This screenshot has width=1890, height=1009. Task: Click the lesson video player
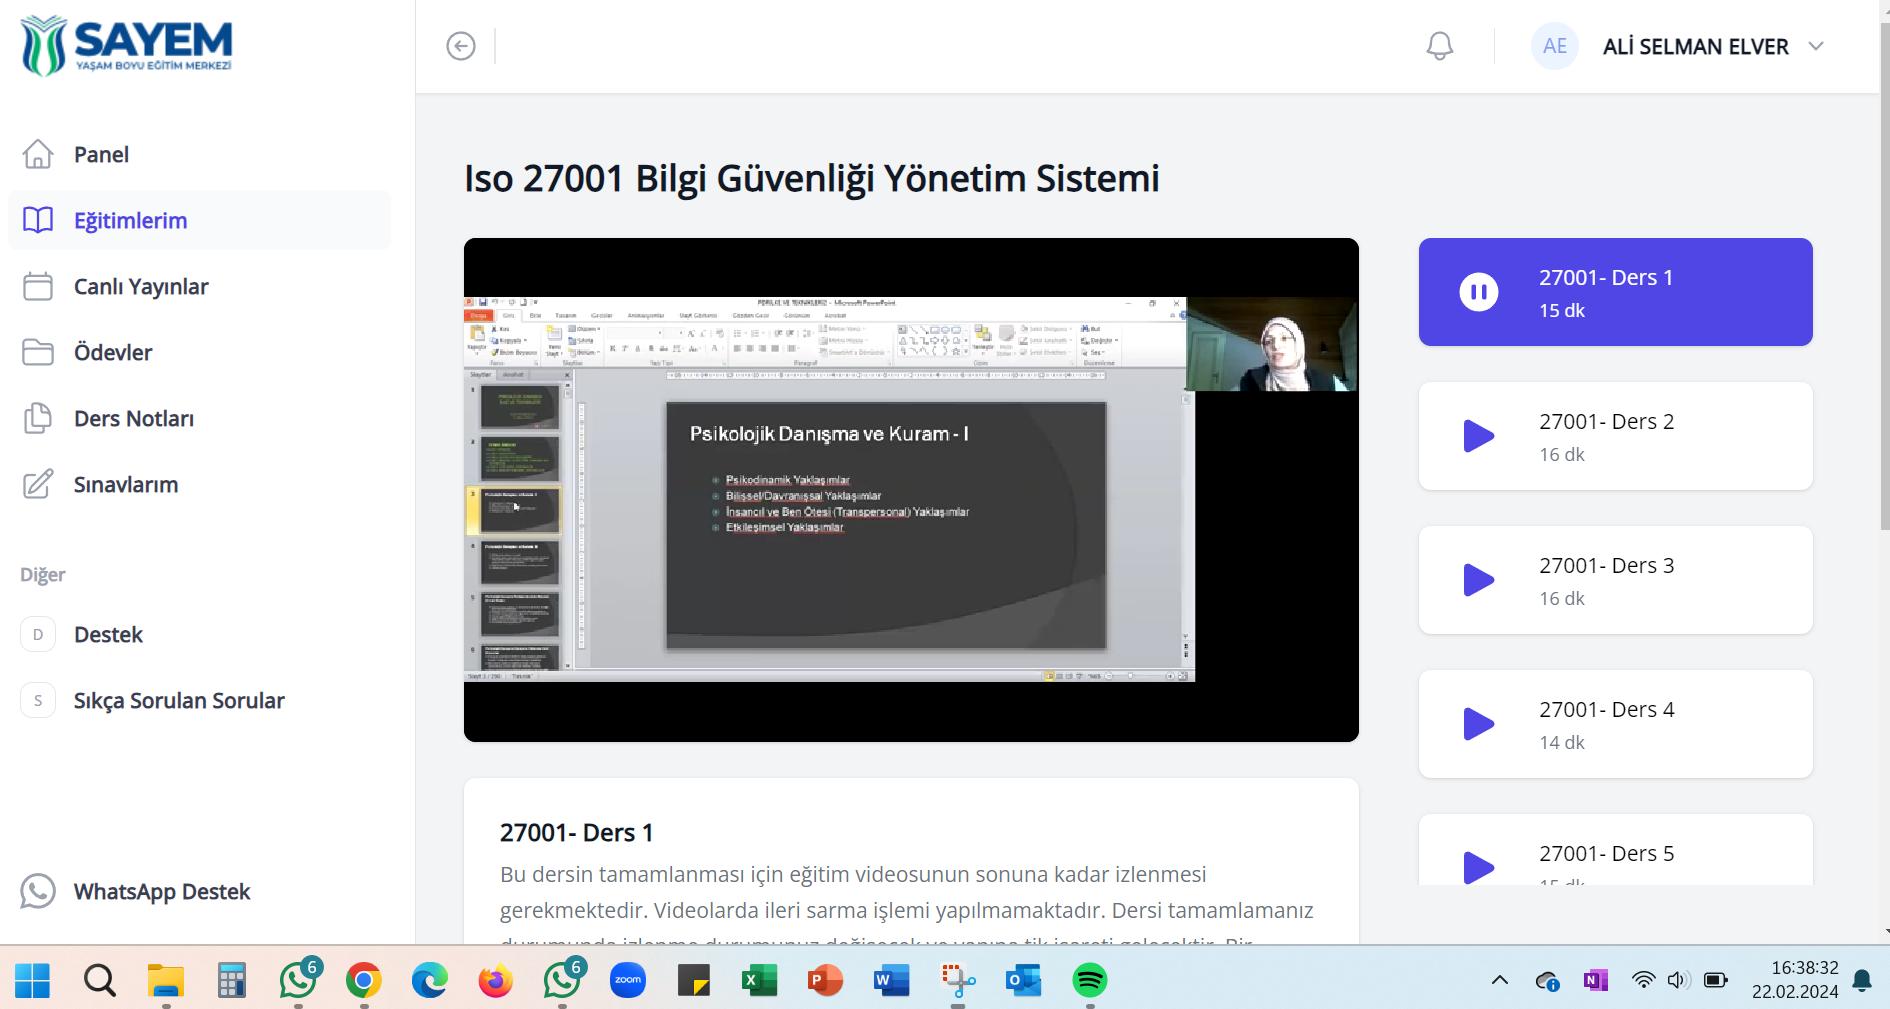pos(911,490)
